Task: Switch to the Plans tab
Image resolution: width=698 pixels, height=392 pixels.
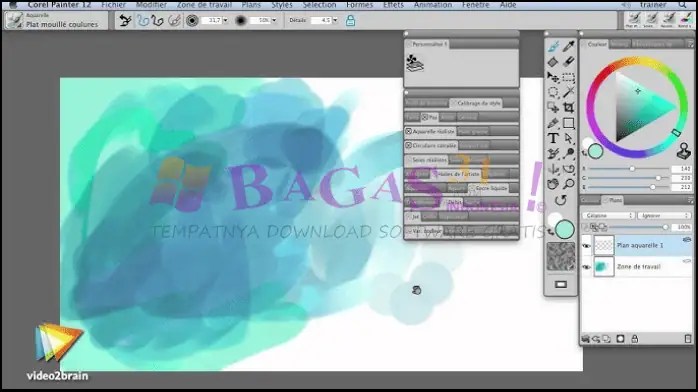Action: point(613,200)
